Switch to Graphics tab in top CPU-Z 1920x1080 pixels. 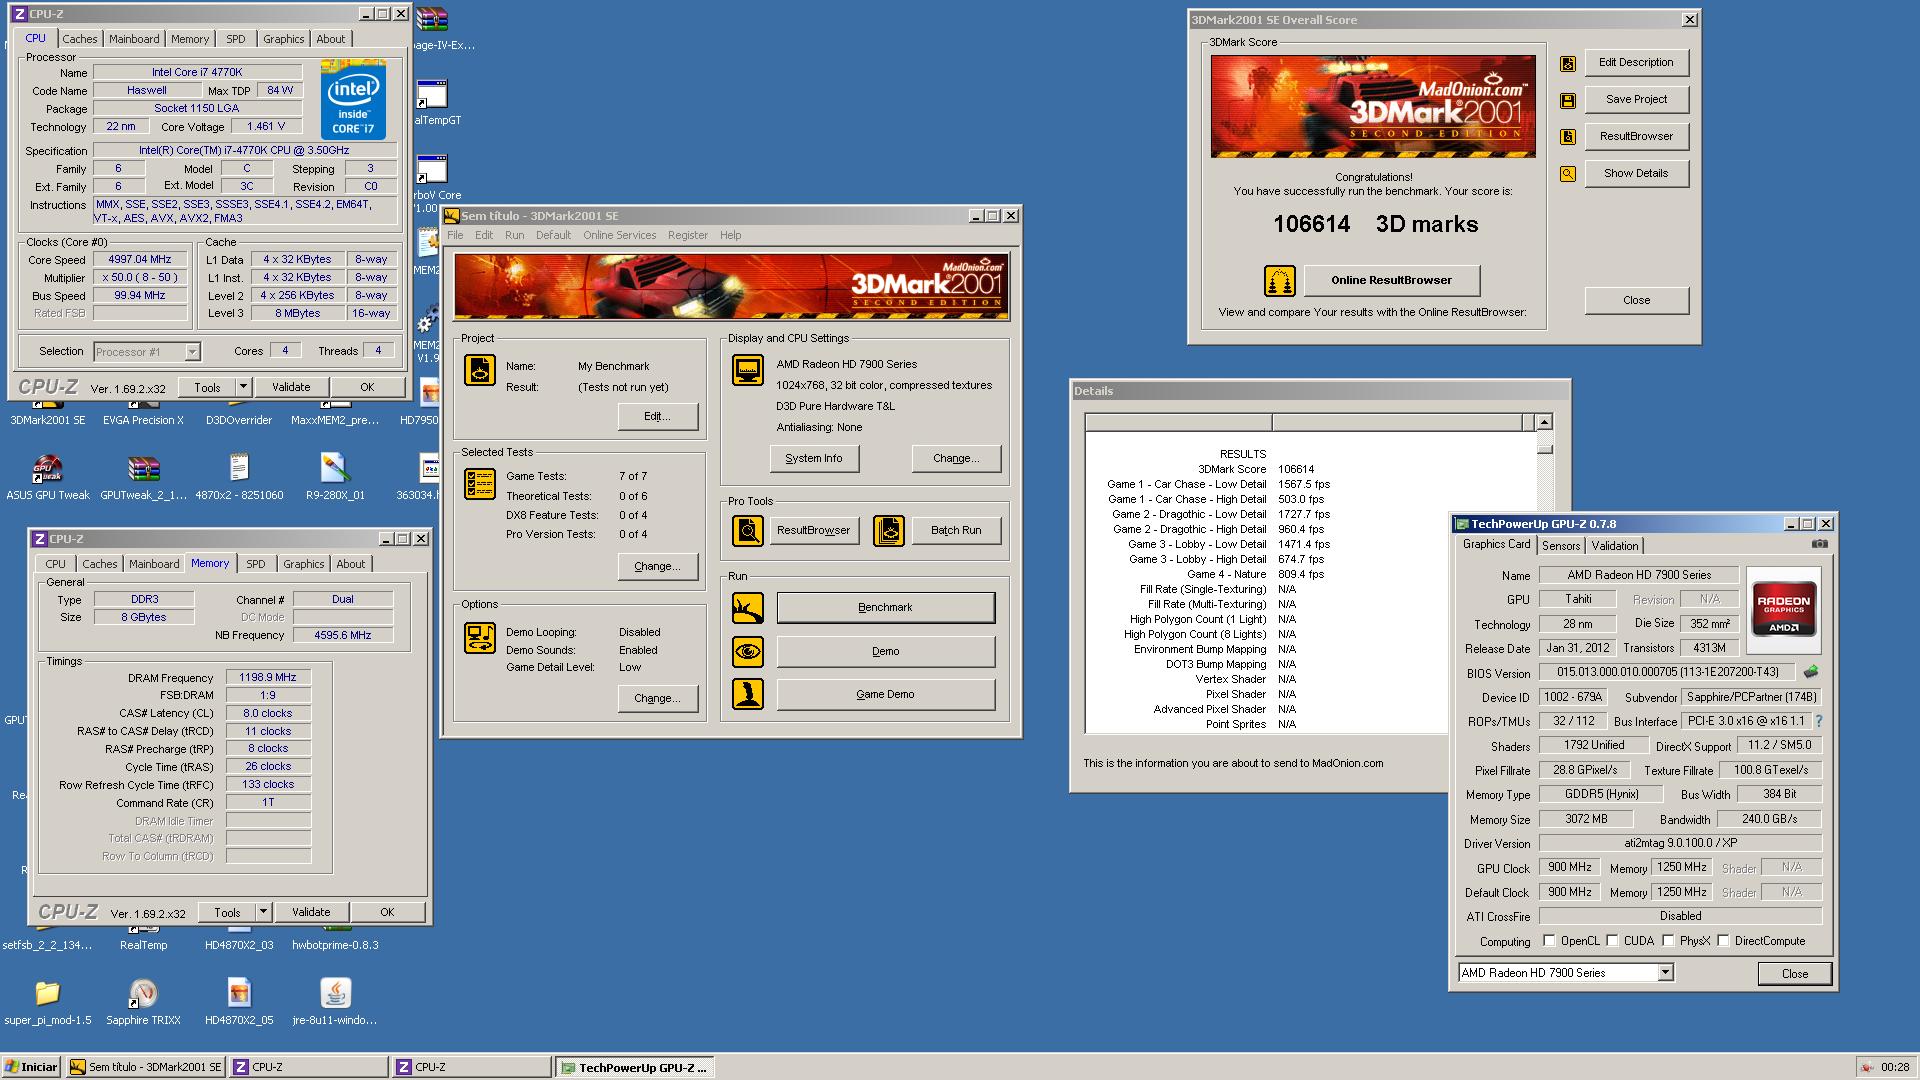(283, 39)
